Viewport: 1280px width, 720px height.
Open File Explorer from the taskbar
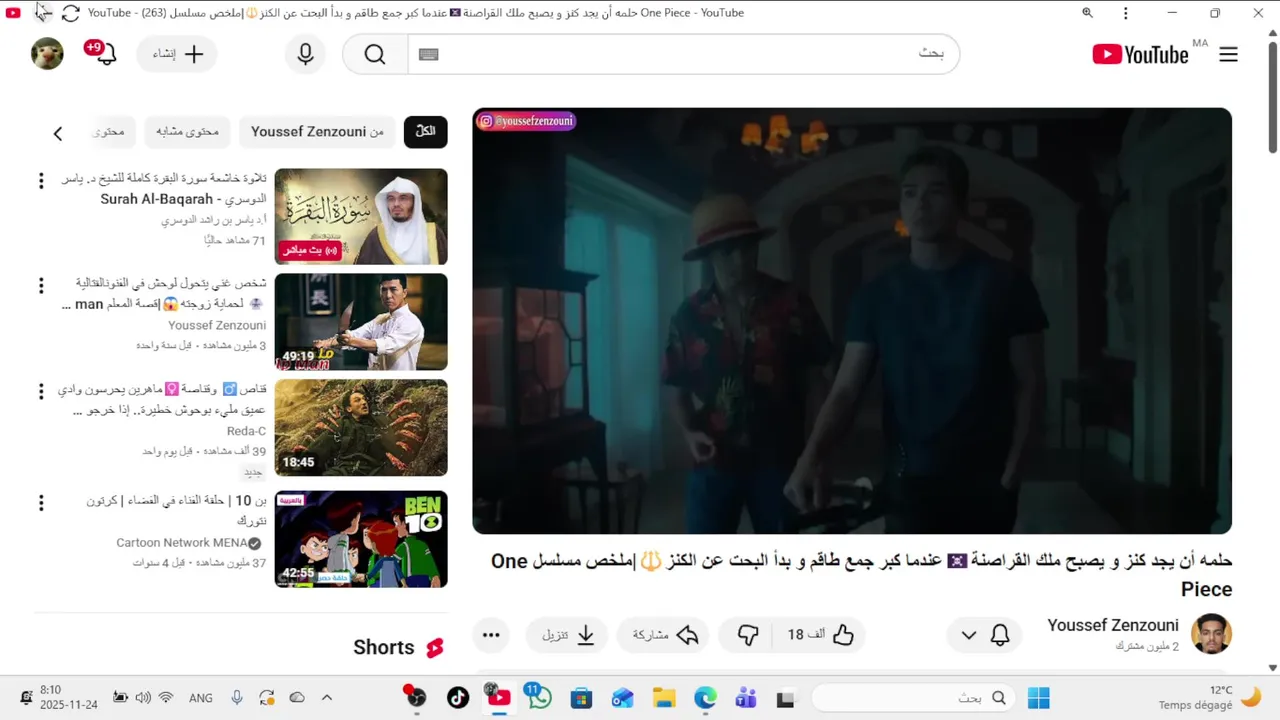(x=664, y=698)
